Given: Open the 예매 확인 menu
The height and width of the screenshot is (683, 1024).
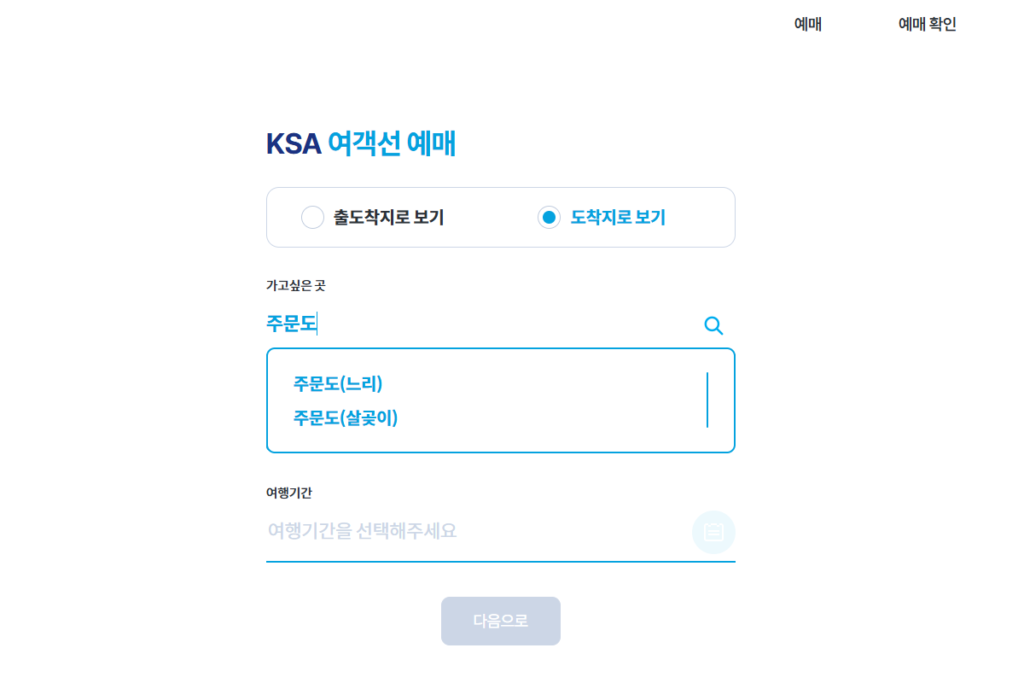Looking at the screenshot, I should (925, 24).
